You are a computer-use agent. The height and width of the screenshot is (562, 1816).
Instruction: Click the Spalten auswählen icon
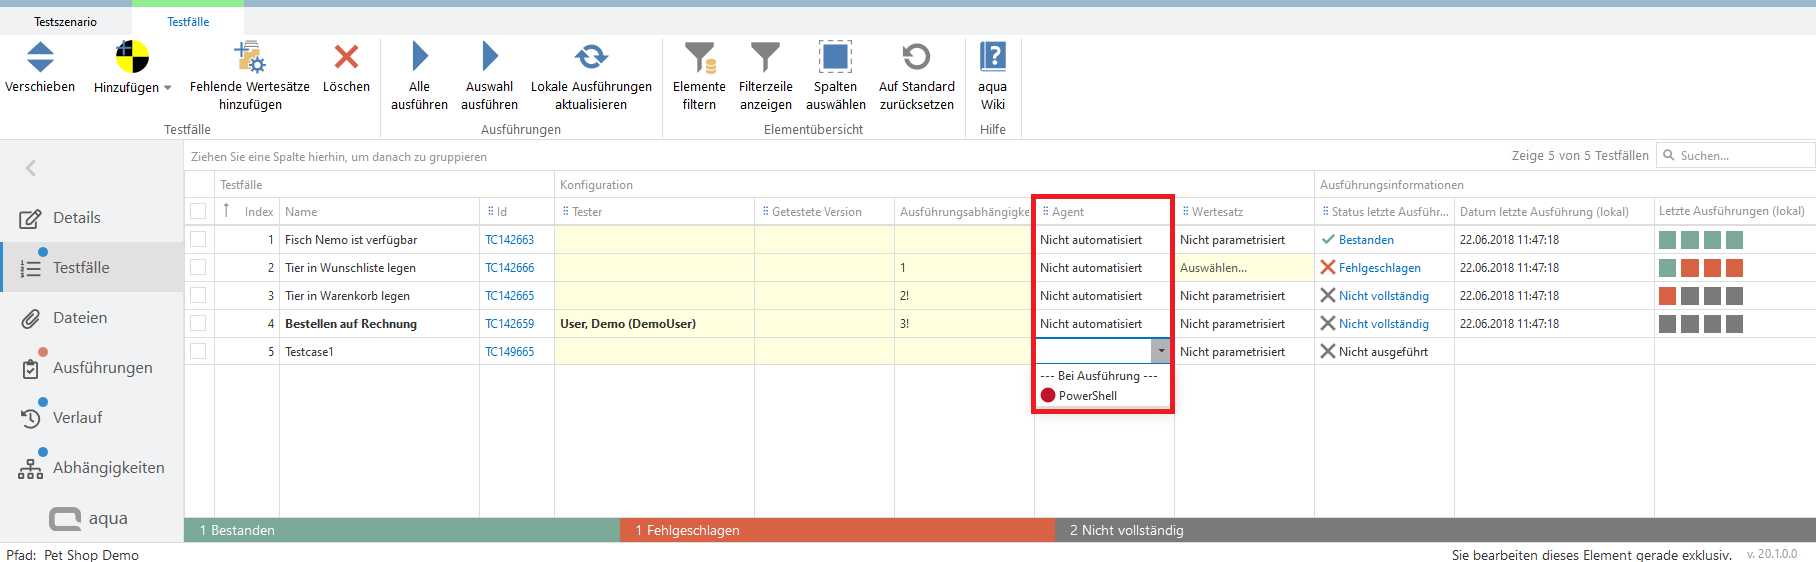click(x=835, y=57)
